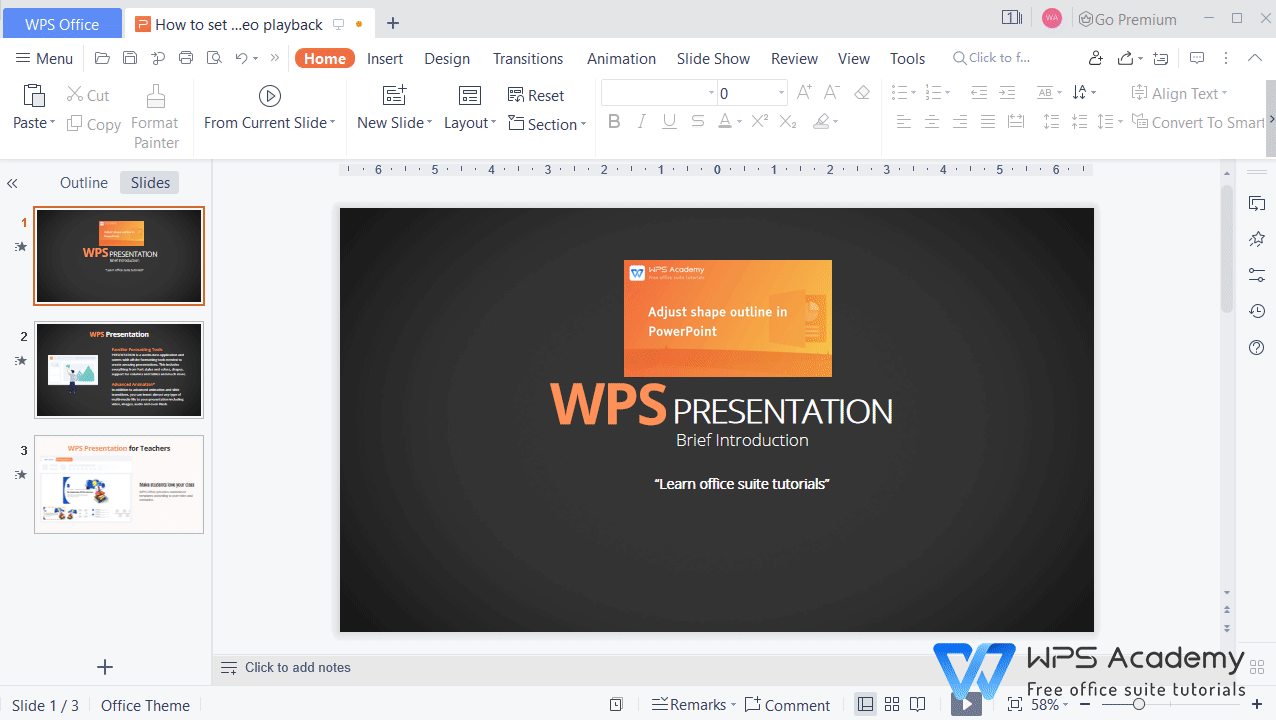Image resolution: width=1276 pixels, height=720 pixels.
Task: Click the History clock icon in right sidebar
Action: click(x=1257, y=312)
